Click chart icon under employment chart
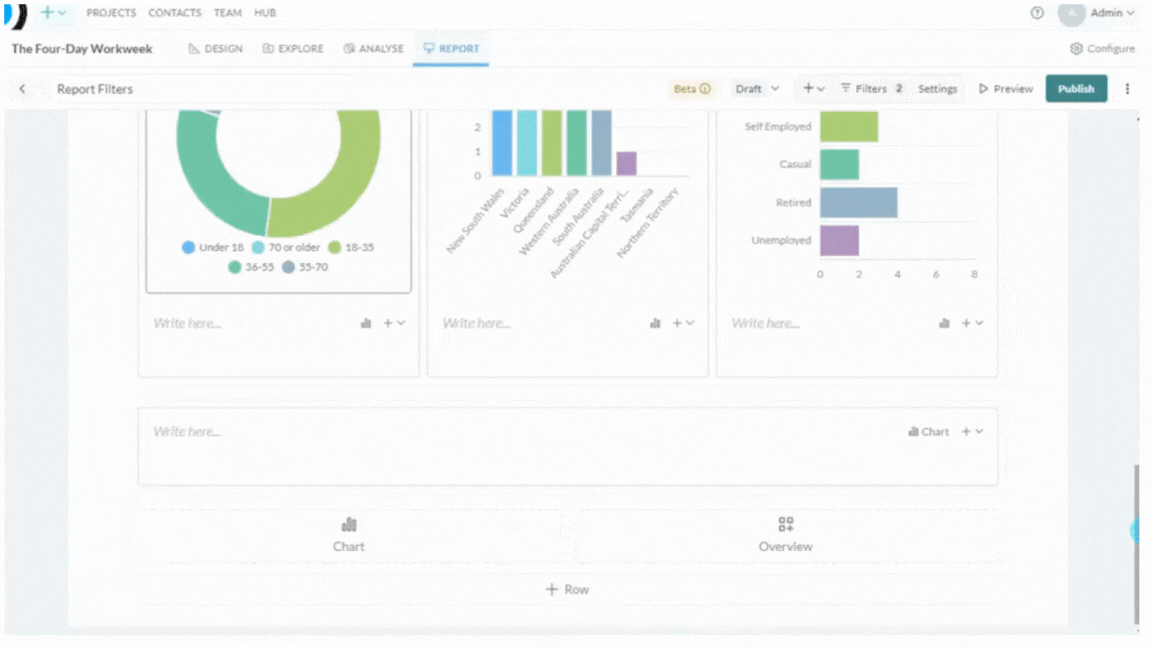Image resolution: width=1152 pixels, height=648 pixels. (x=944, y=323)
